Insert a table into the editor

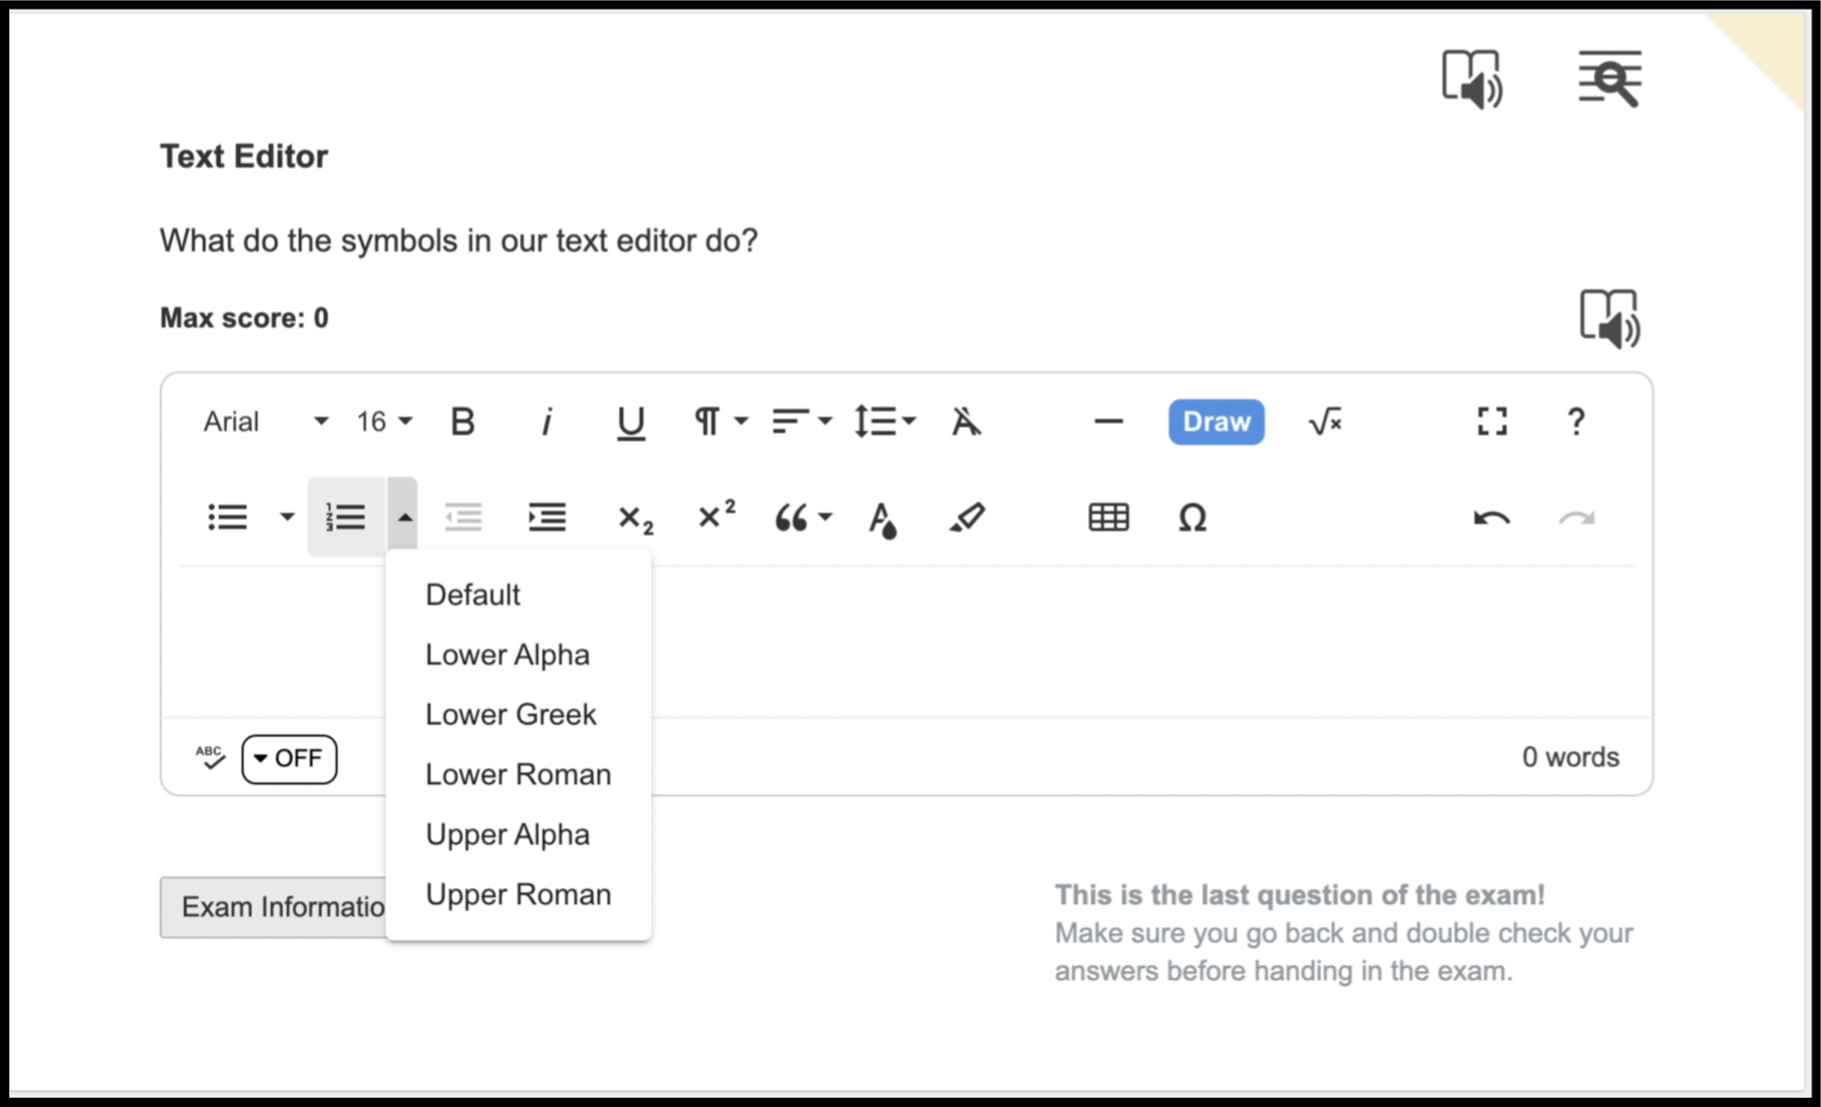click(1108, 517)
